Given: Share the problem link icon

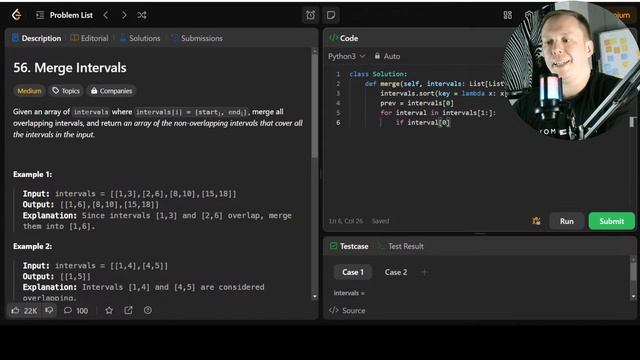Looking at the screenshot, I should [128, 311].
